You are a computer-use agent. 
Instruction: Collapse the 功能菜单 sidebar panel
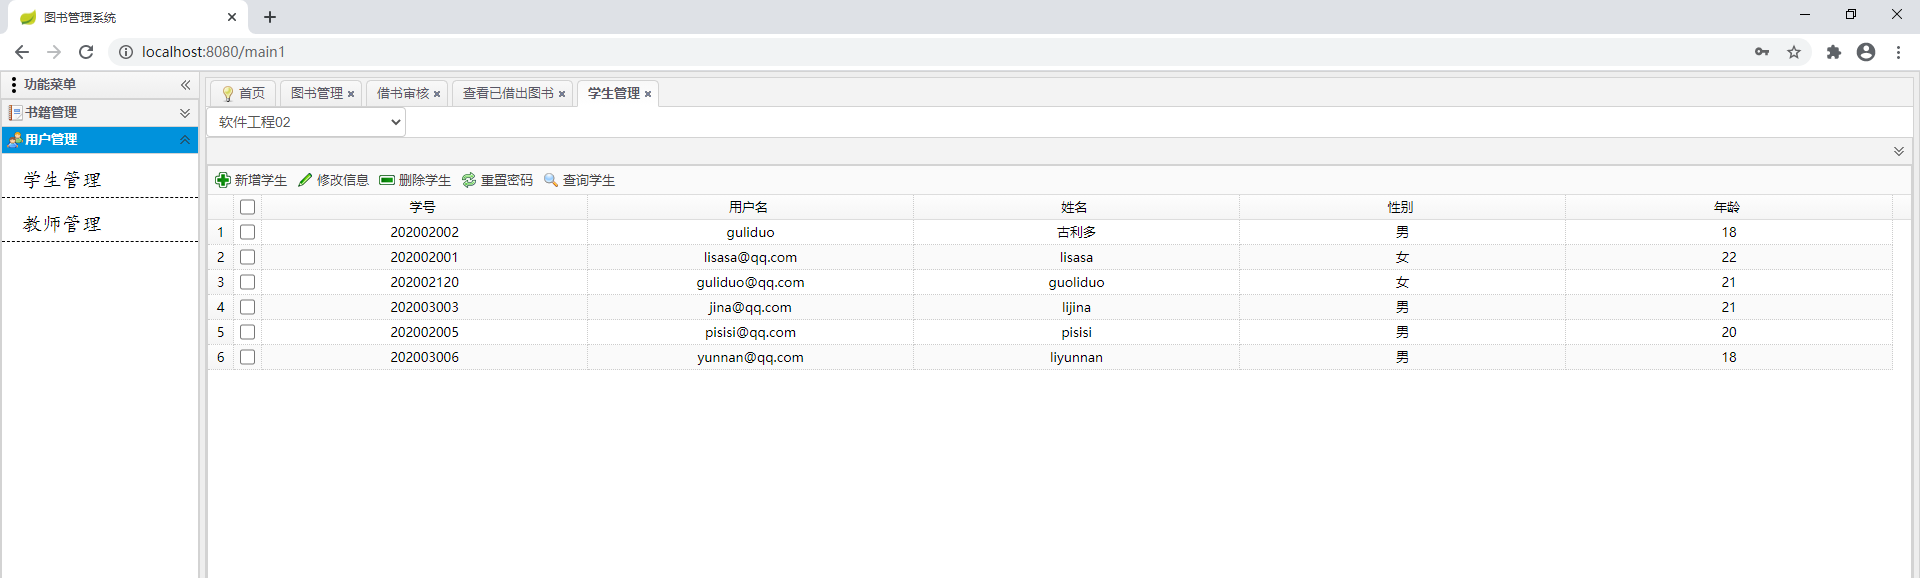tap(185, 85)
